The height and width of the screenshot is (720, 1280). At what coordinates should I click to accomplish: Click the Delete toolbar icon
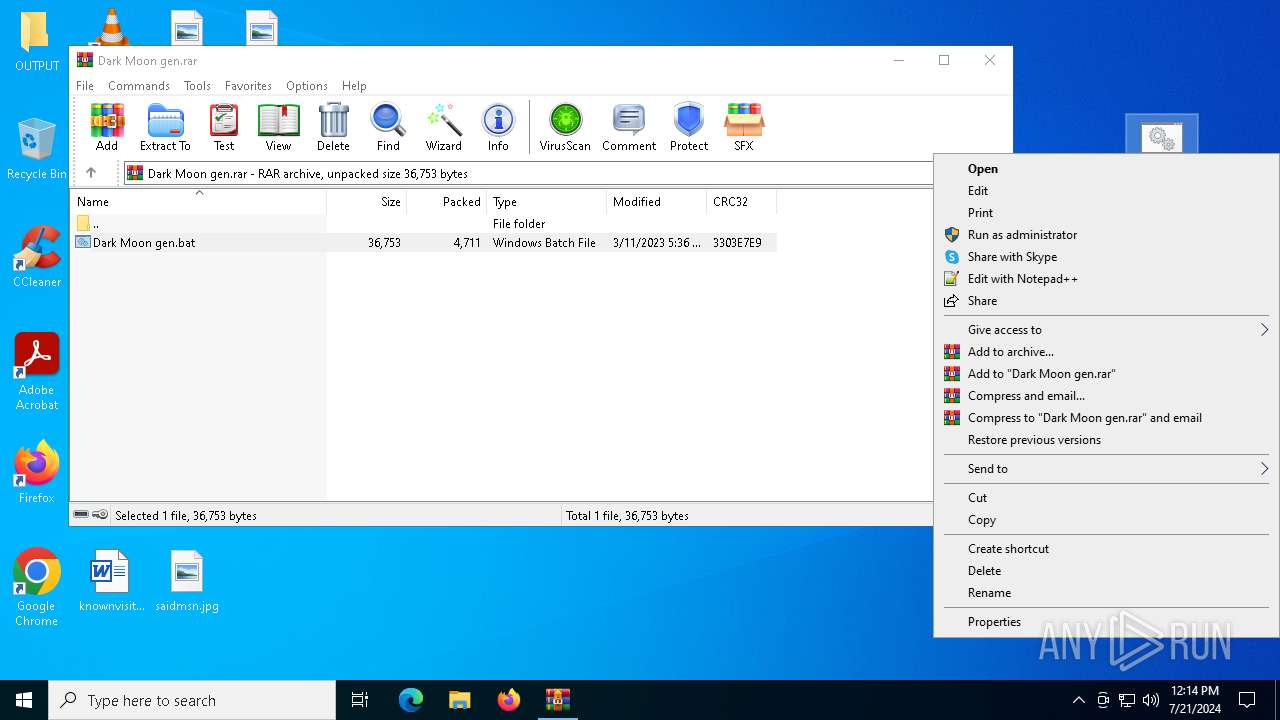[x=333, y=127]
